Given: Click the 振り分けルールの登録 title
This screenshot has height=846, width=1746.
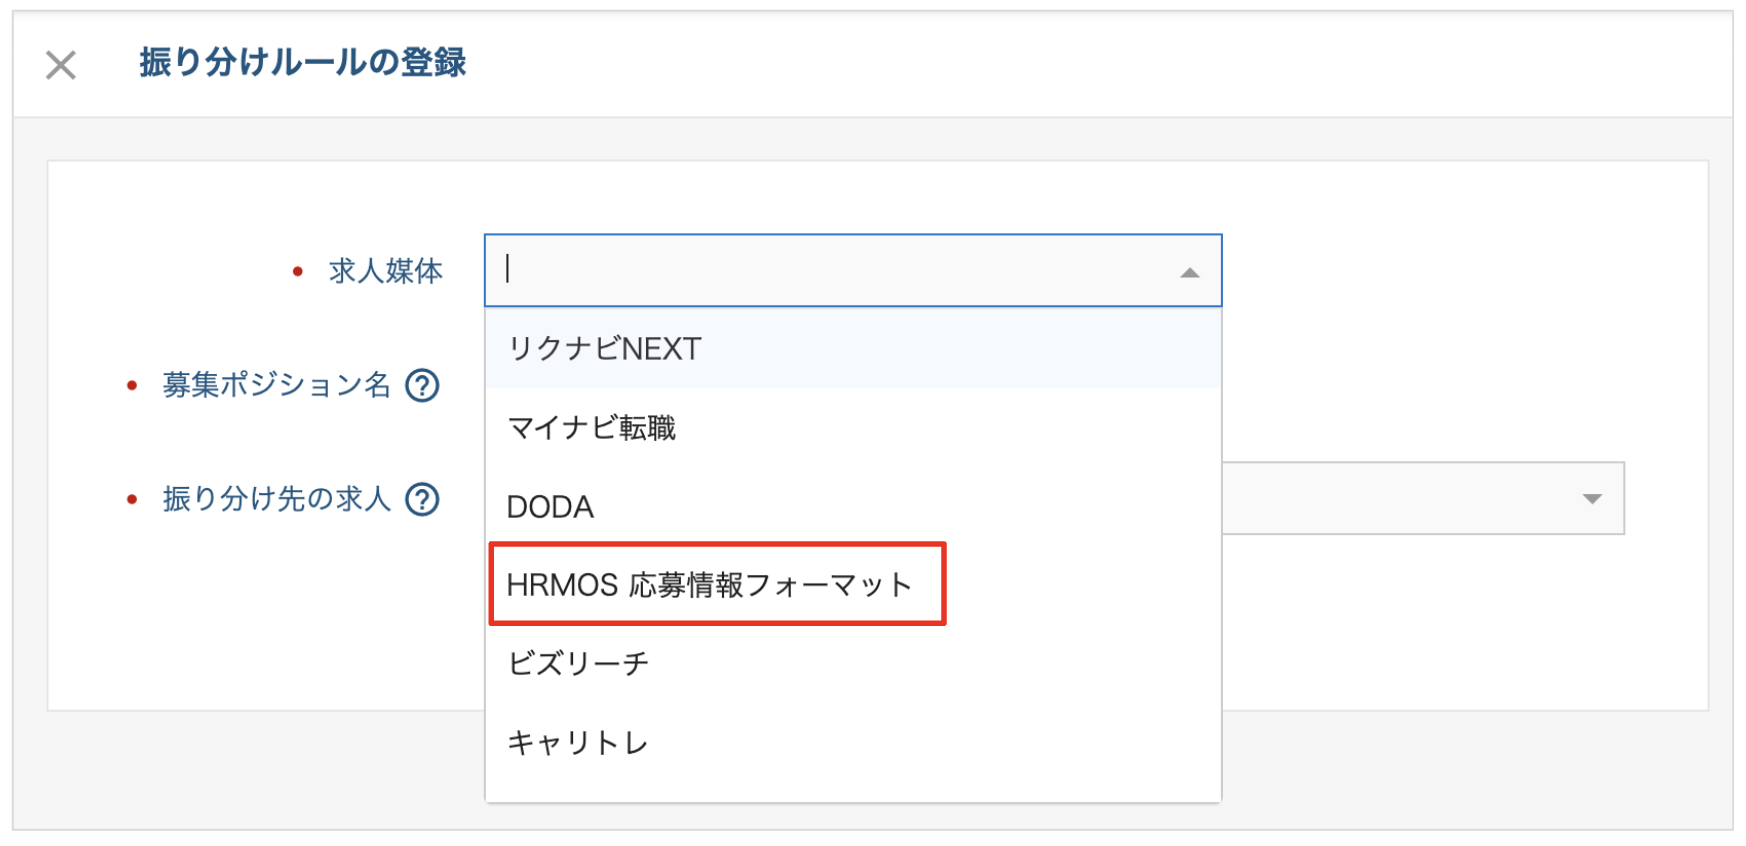Looking at the screenshot, I should (x=302, y=62).
